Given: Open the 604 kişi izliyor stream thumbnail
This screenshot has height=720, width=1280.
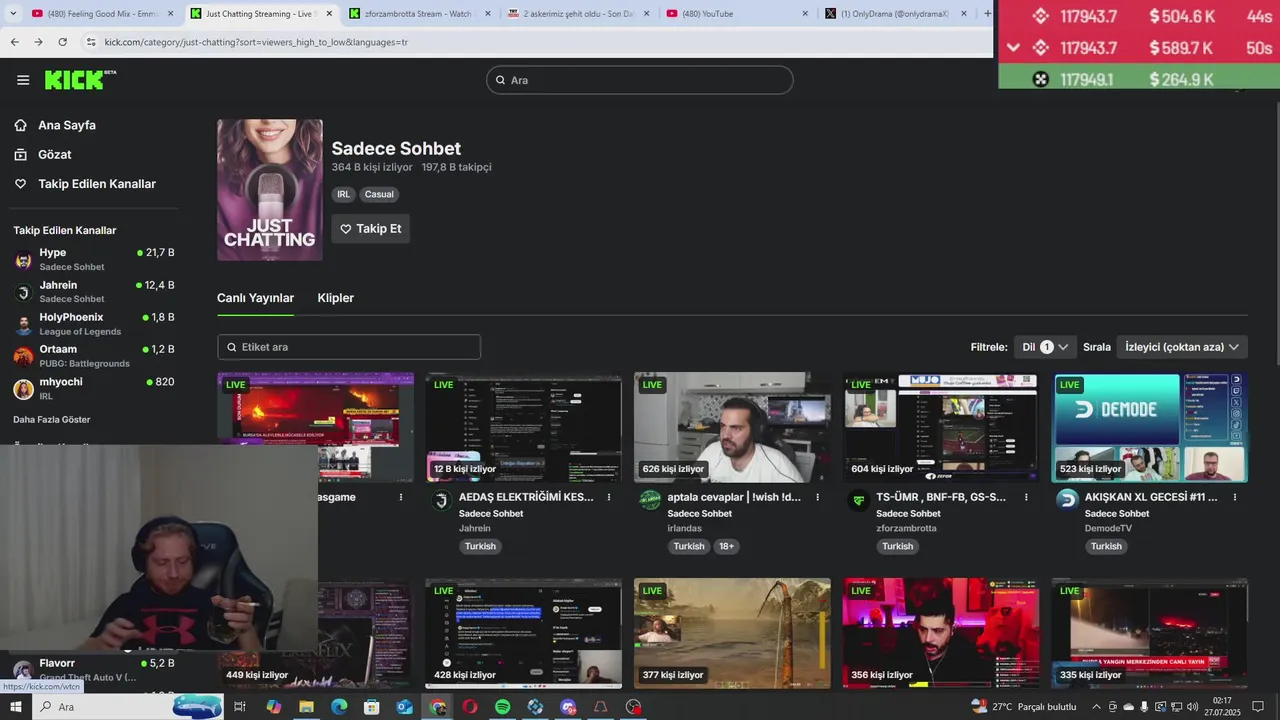Looking at the screenshot, I should [x=941, y=427].
